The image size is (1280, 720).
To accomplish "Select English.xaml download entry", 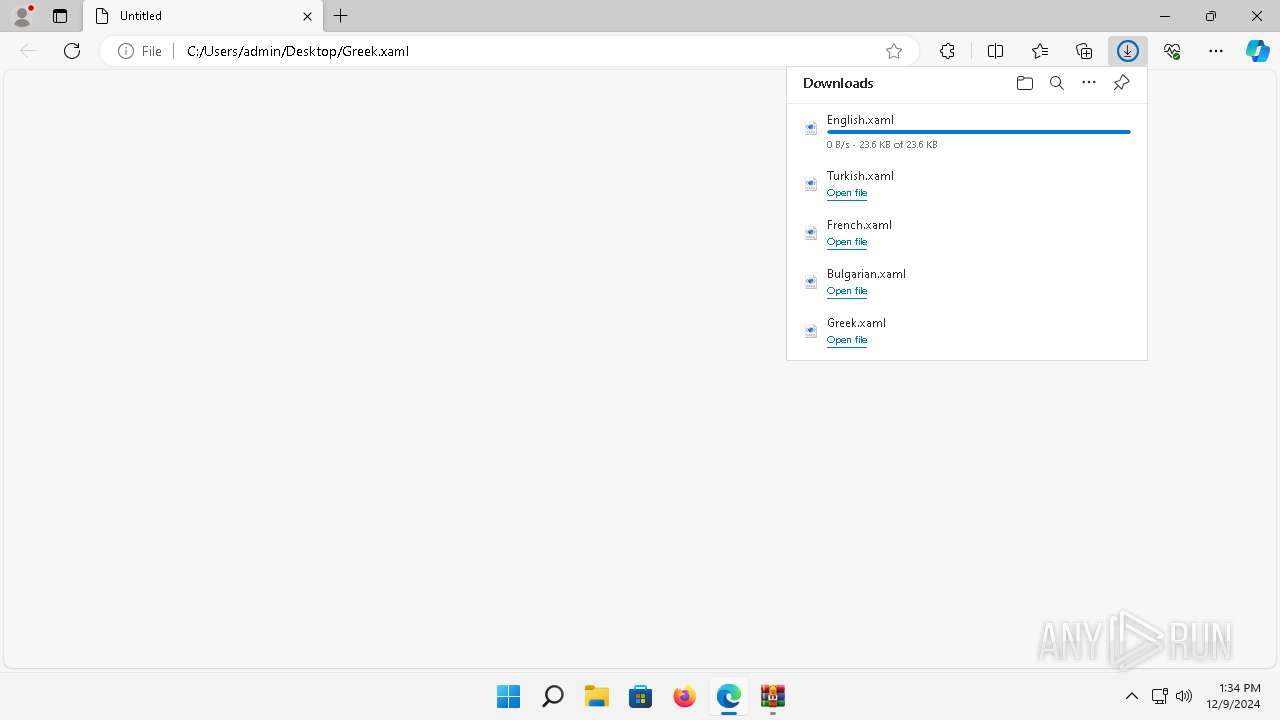I will pyautogui.click(x=967, y=131).
